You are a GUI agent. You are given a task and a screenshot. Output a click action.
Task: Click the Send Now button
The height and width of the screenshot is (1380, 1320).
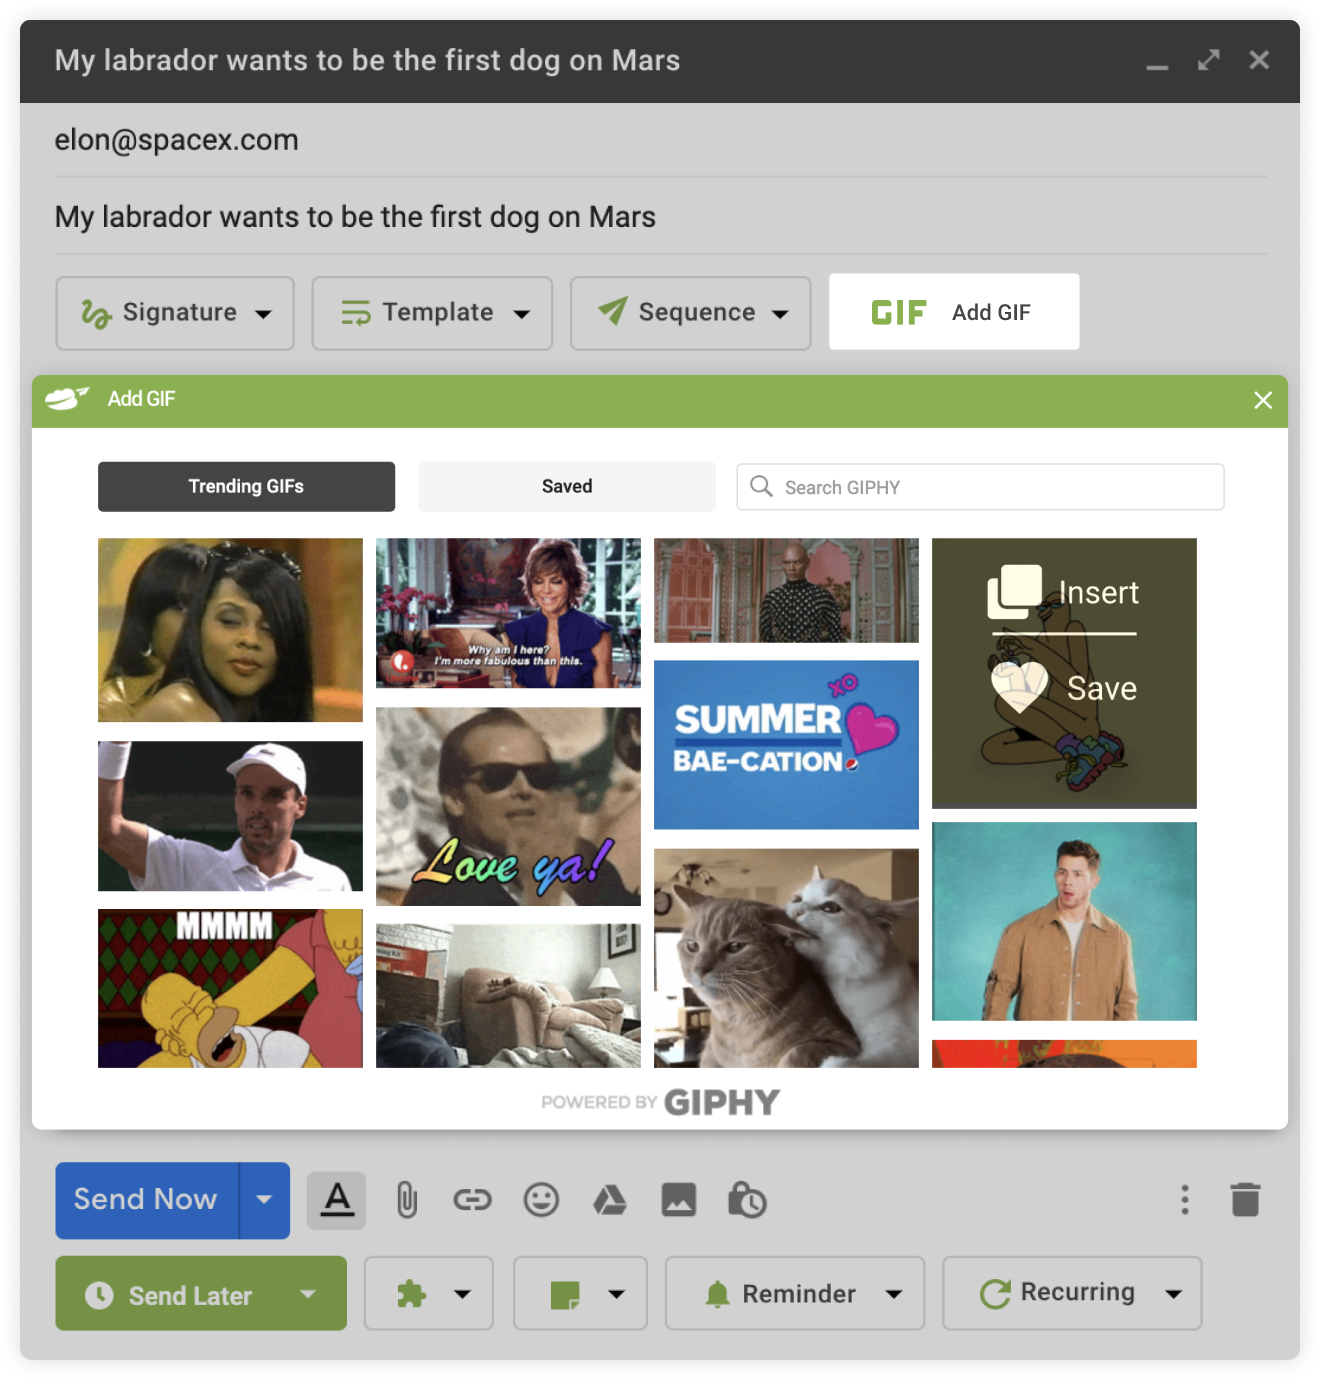click(144, 1200)
